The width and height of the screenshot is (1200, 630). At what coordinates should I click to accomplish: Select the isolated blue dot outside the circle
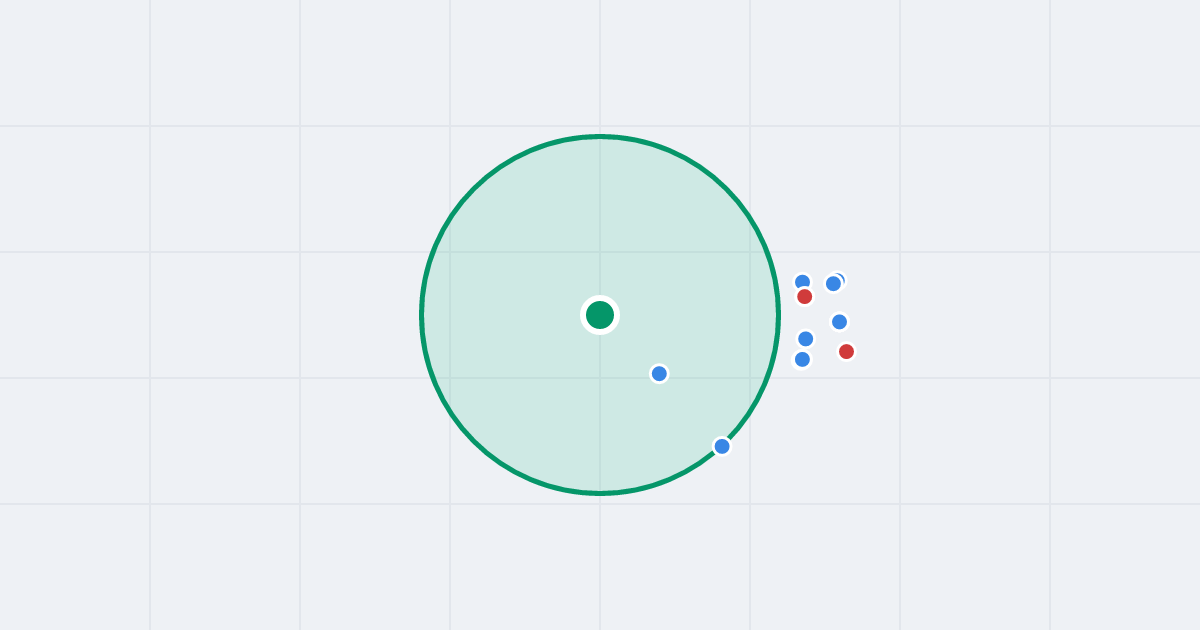pos(839,321)
